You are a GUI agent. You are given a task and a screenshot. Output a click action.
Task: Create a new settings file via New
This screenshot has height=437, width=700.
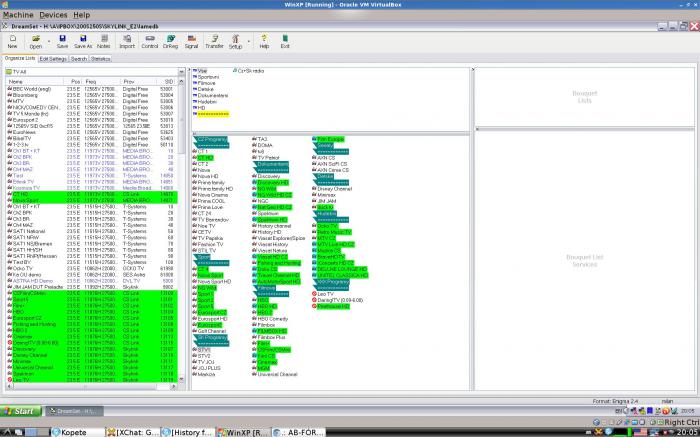click(x=12, y=42)
